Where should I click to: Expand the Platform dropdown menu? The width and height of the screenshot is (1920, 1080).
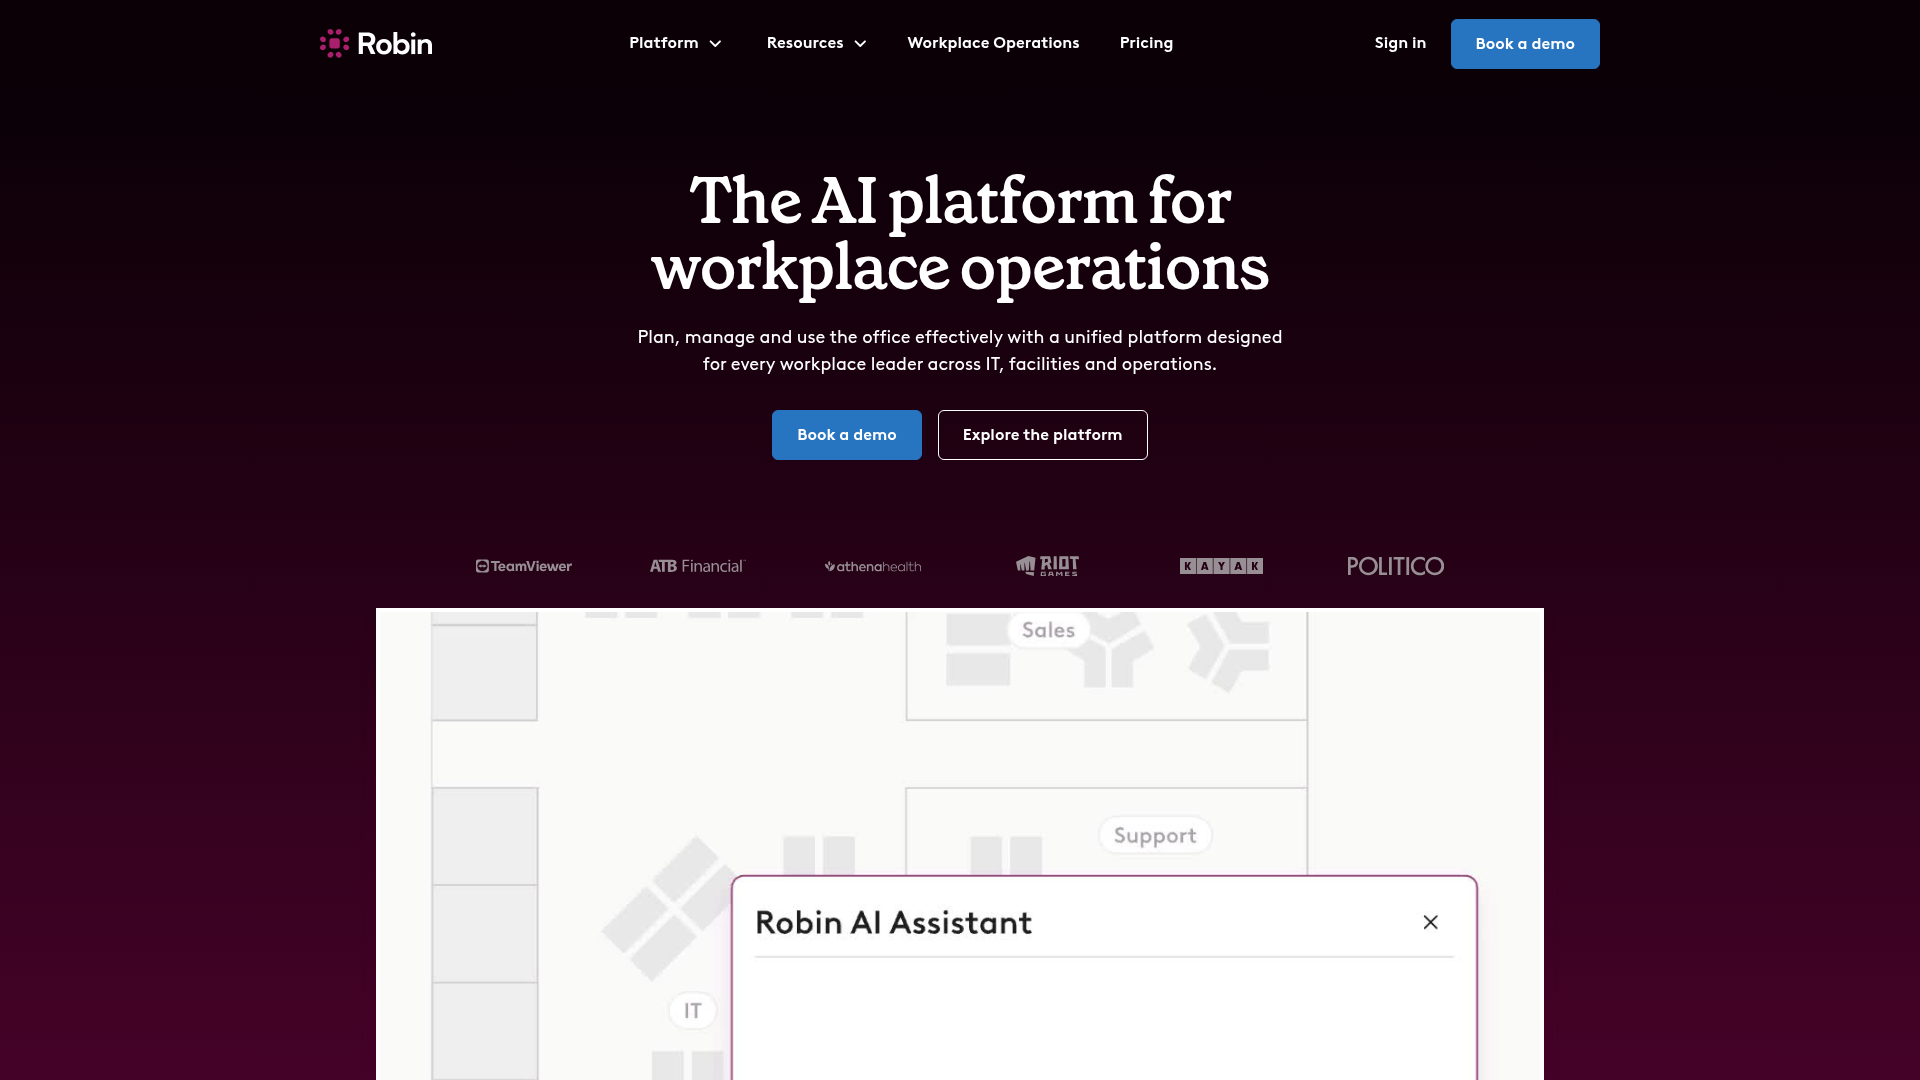pyautogui.click(x=675, y=43)
